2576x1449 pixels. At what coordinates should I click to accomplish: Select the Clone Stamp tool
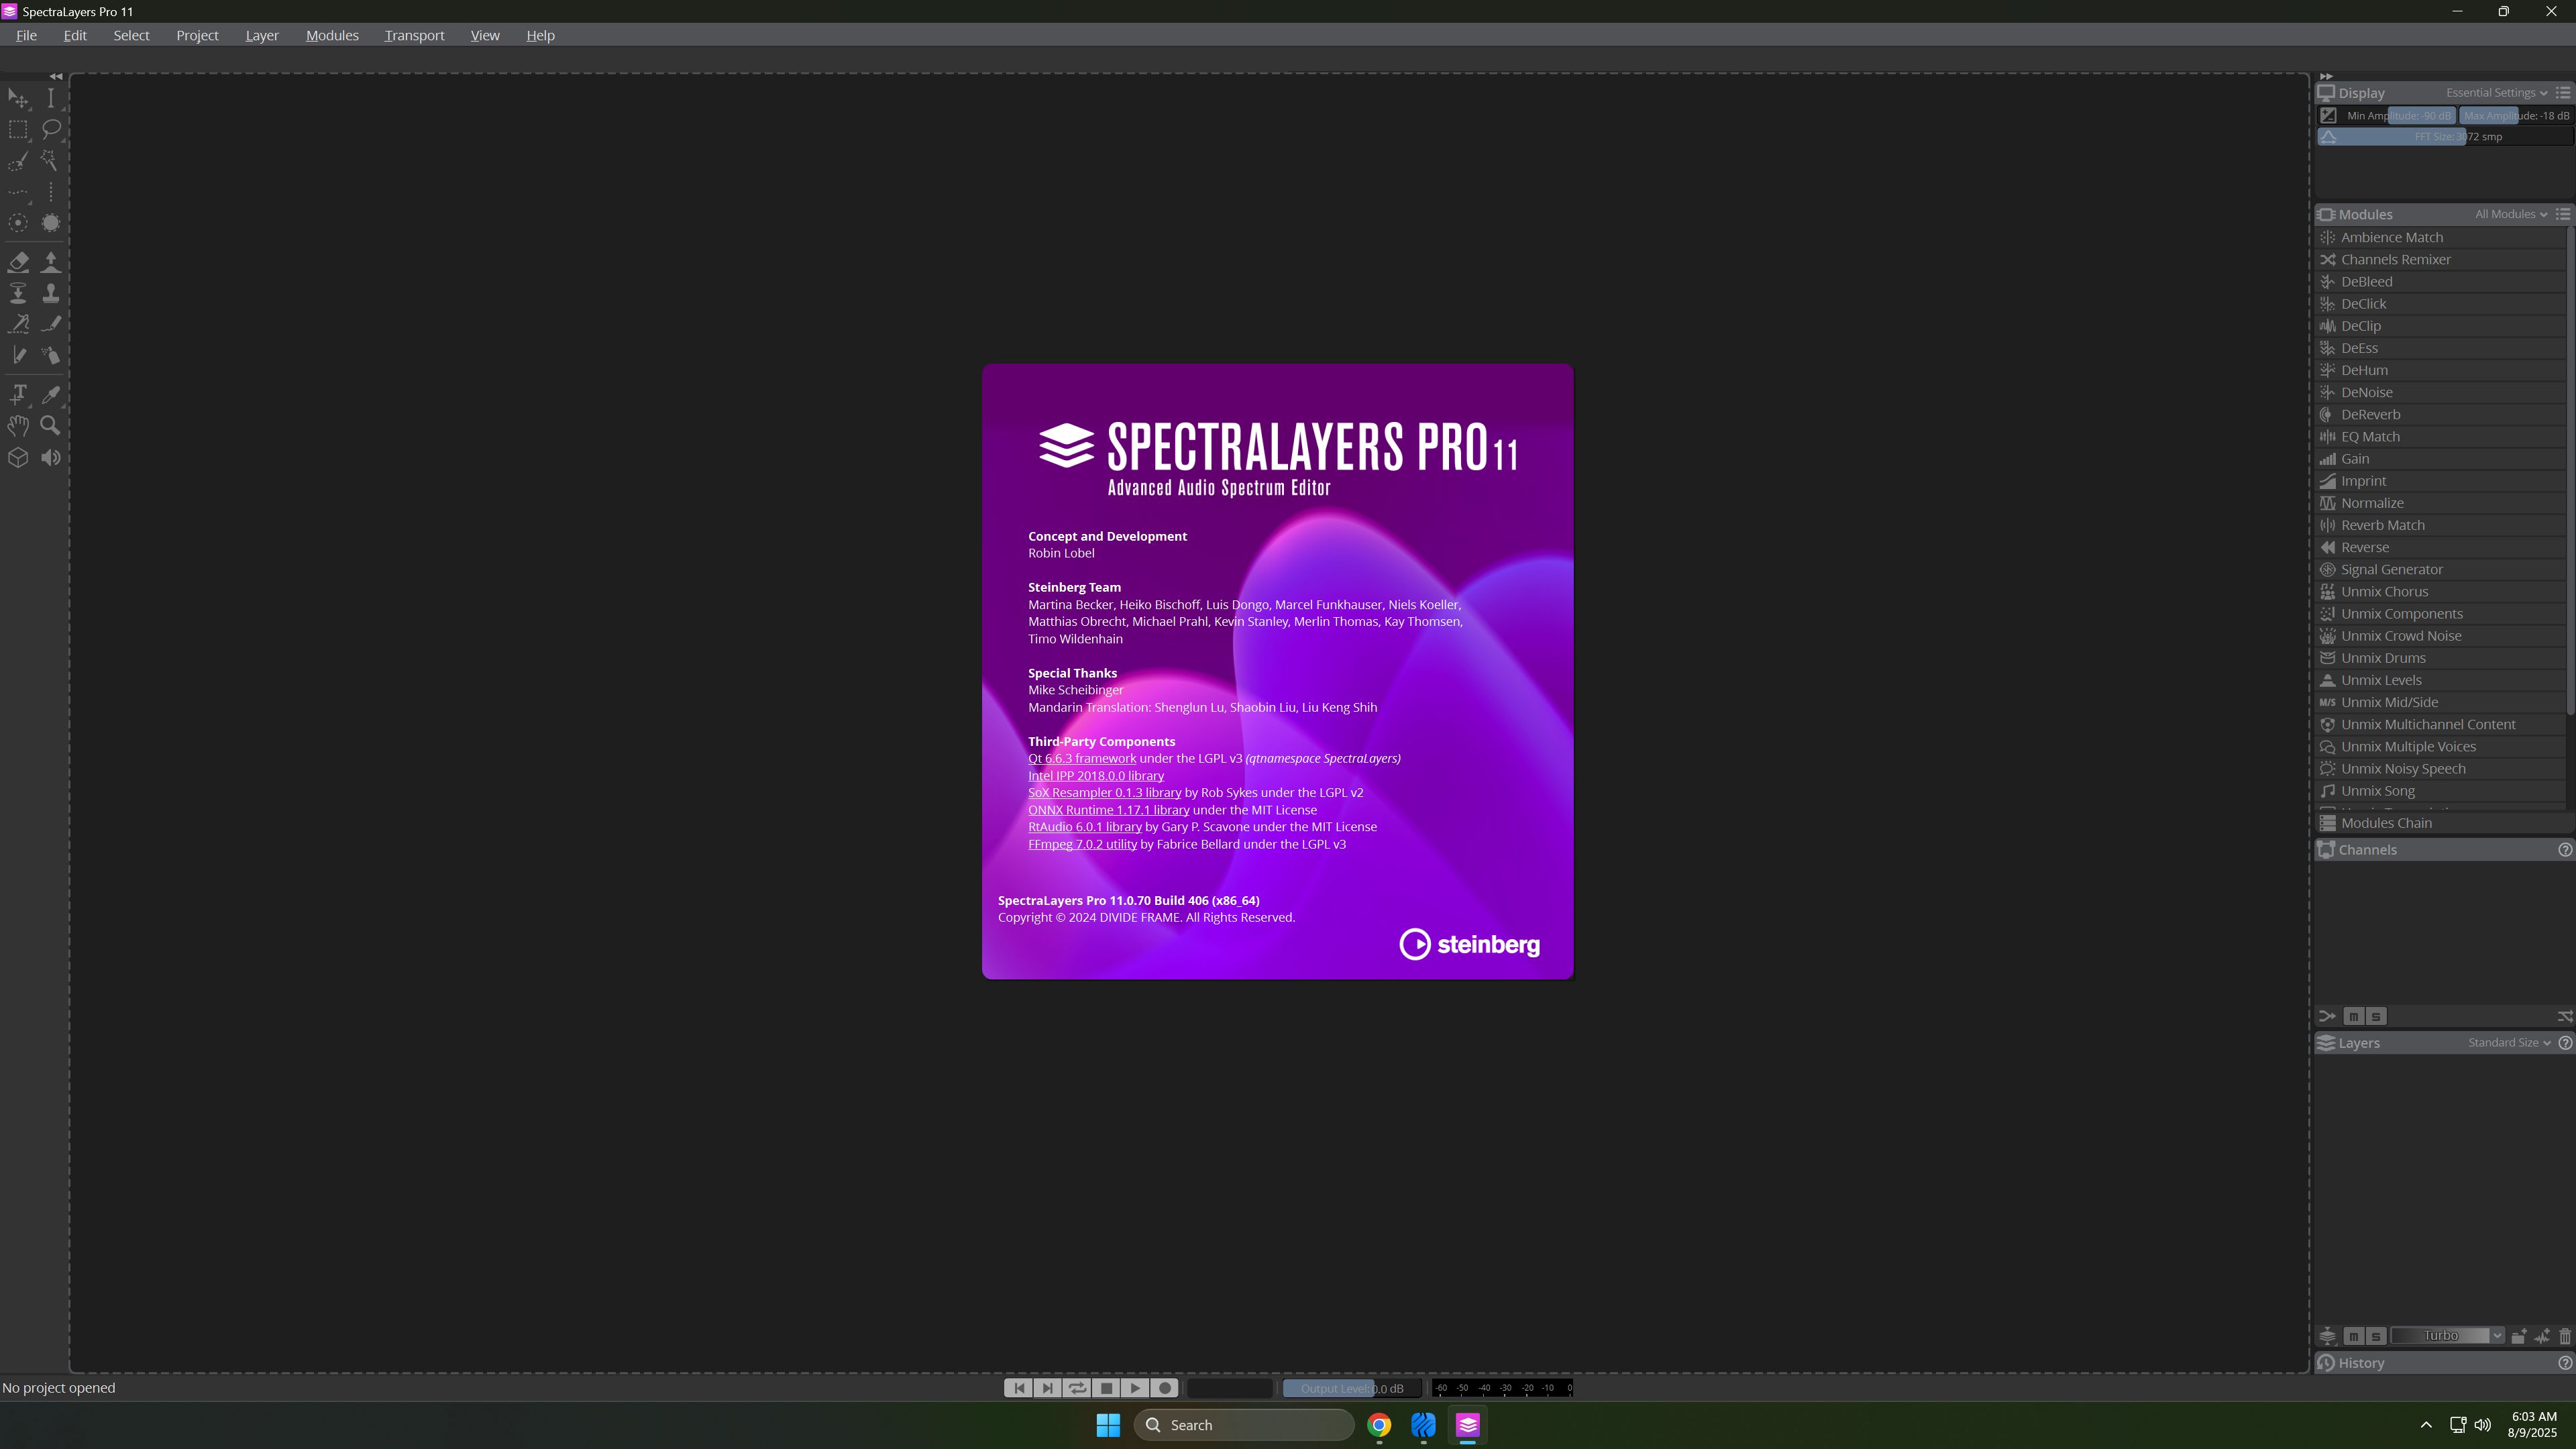click(51, 293)
